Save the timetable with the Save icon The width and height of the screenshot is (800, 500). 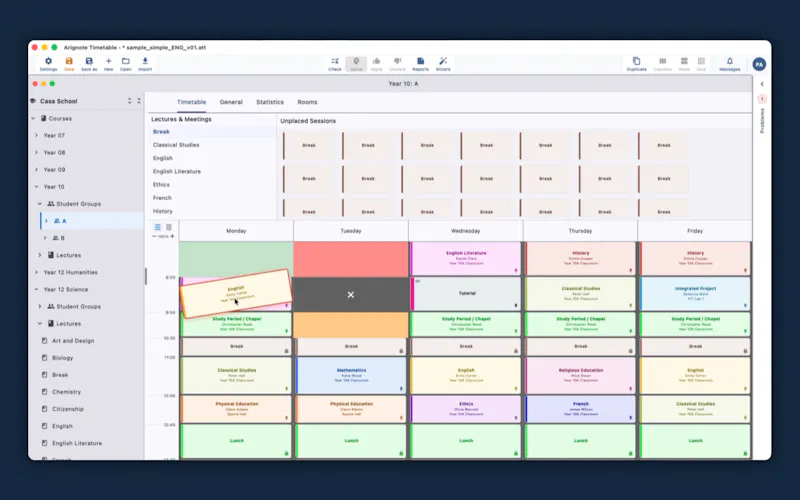pos(69,64)
